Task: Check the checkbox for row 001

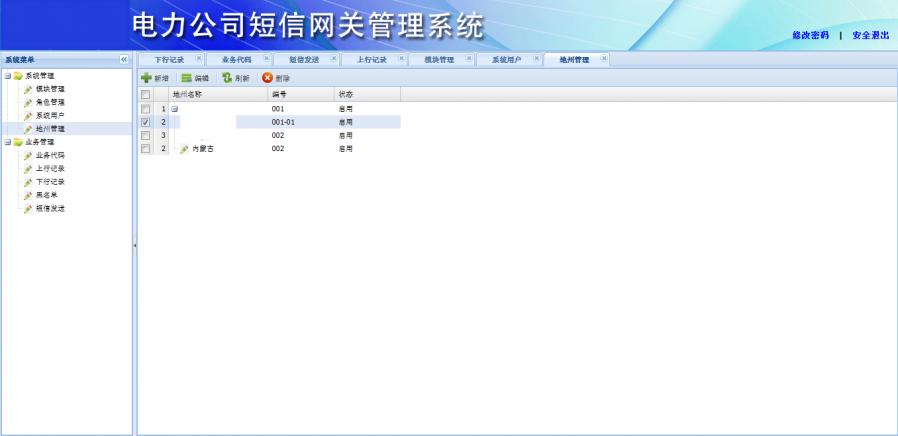Action: click(x=146, y=108)
